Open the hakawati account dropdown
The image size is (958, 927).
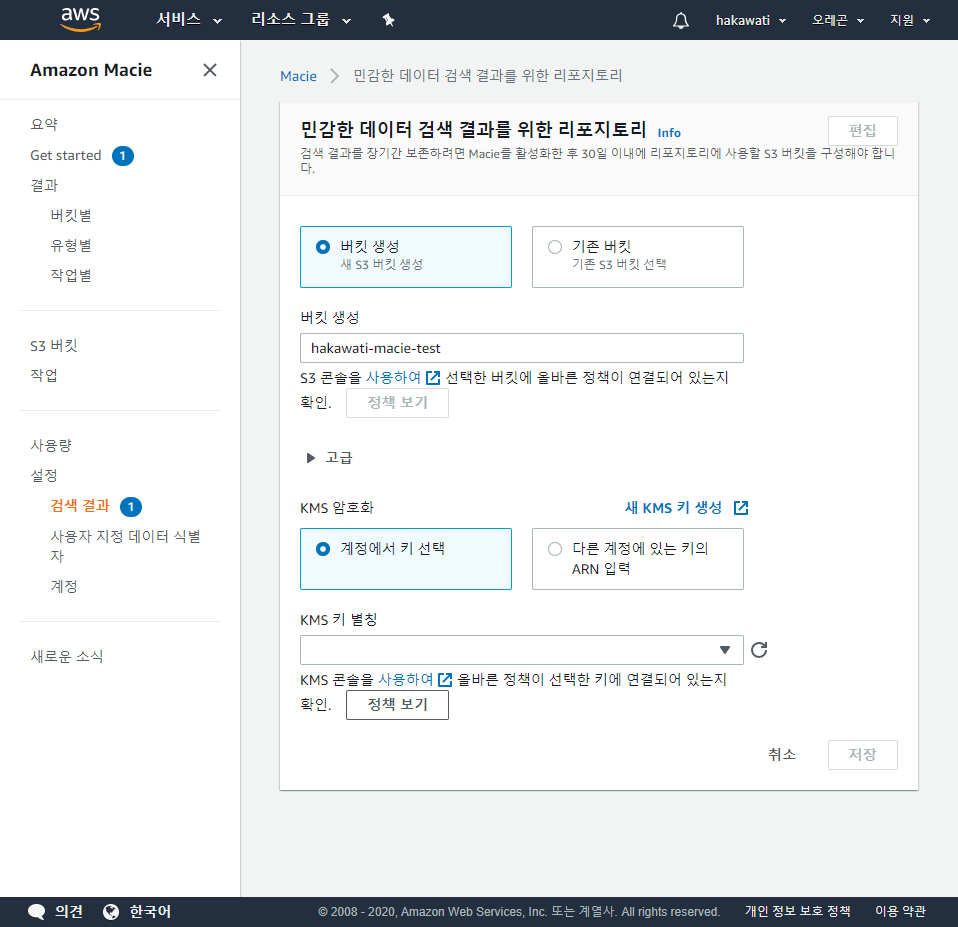pos(751,20)
